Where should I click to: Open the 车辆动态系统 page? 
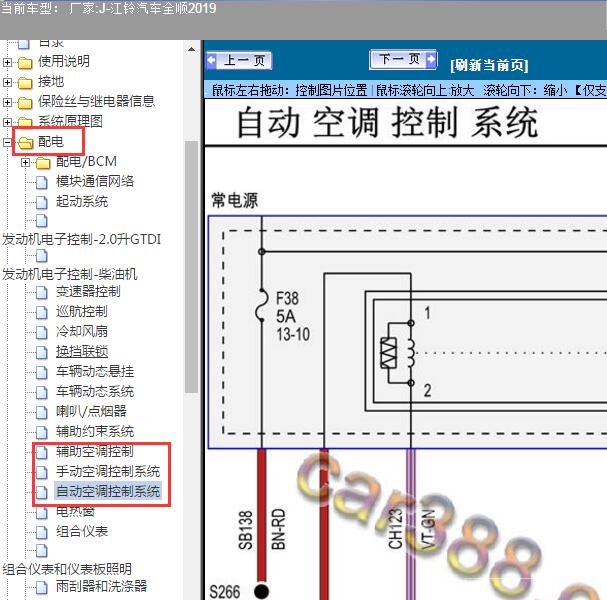click(95, 392)
